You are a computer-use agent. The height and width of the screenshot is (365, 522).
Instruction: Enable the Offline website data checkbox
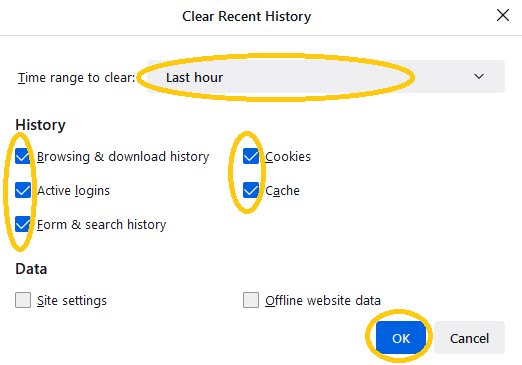tap(251, 300)
